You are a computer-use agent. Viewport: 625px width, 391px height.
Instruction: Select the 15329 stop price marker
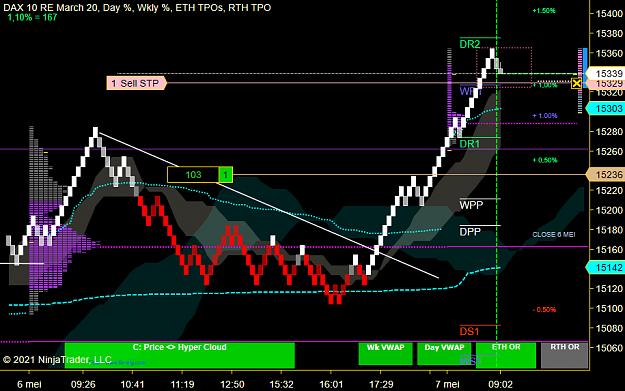tap(607, 83)
